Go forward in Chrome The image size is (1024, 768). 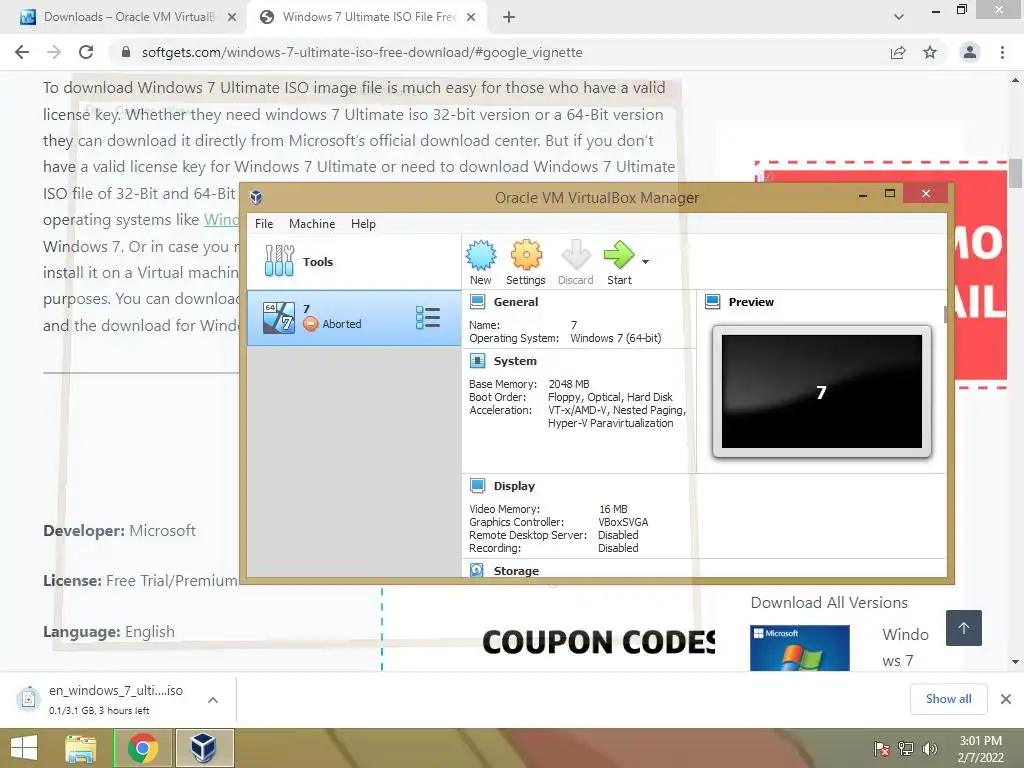click(54, 52)
